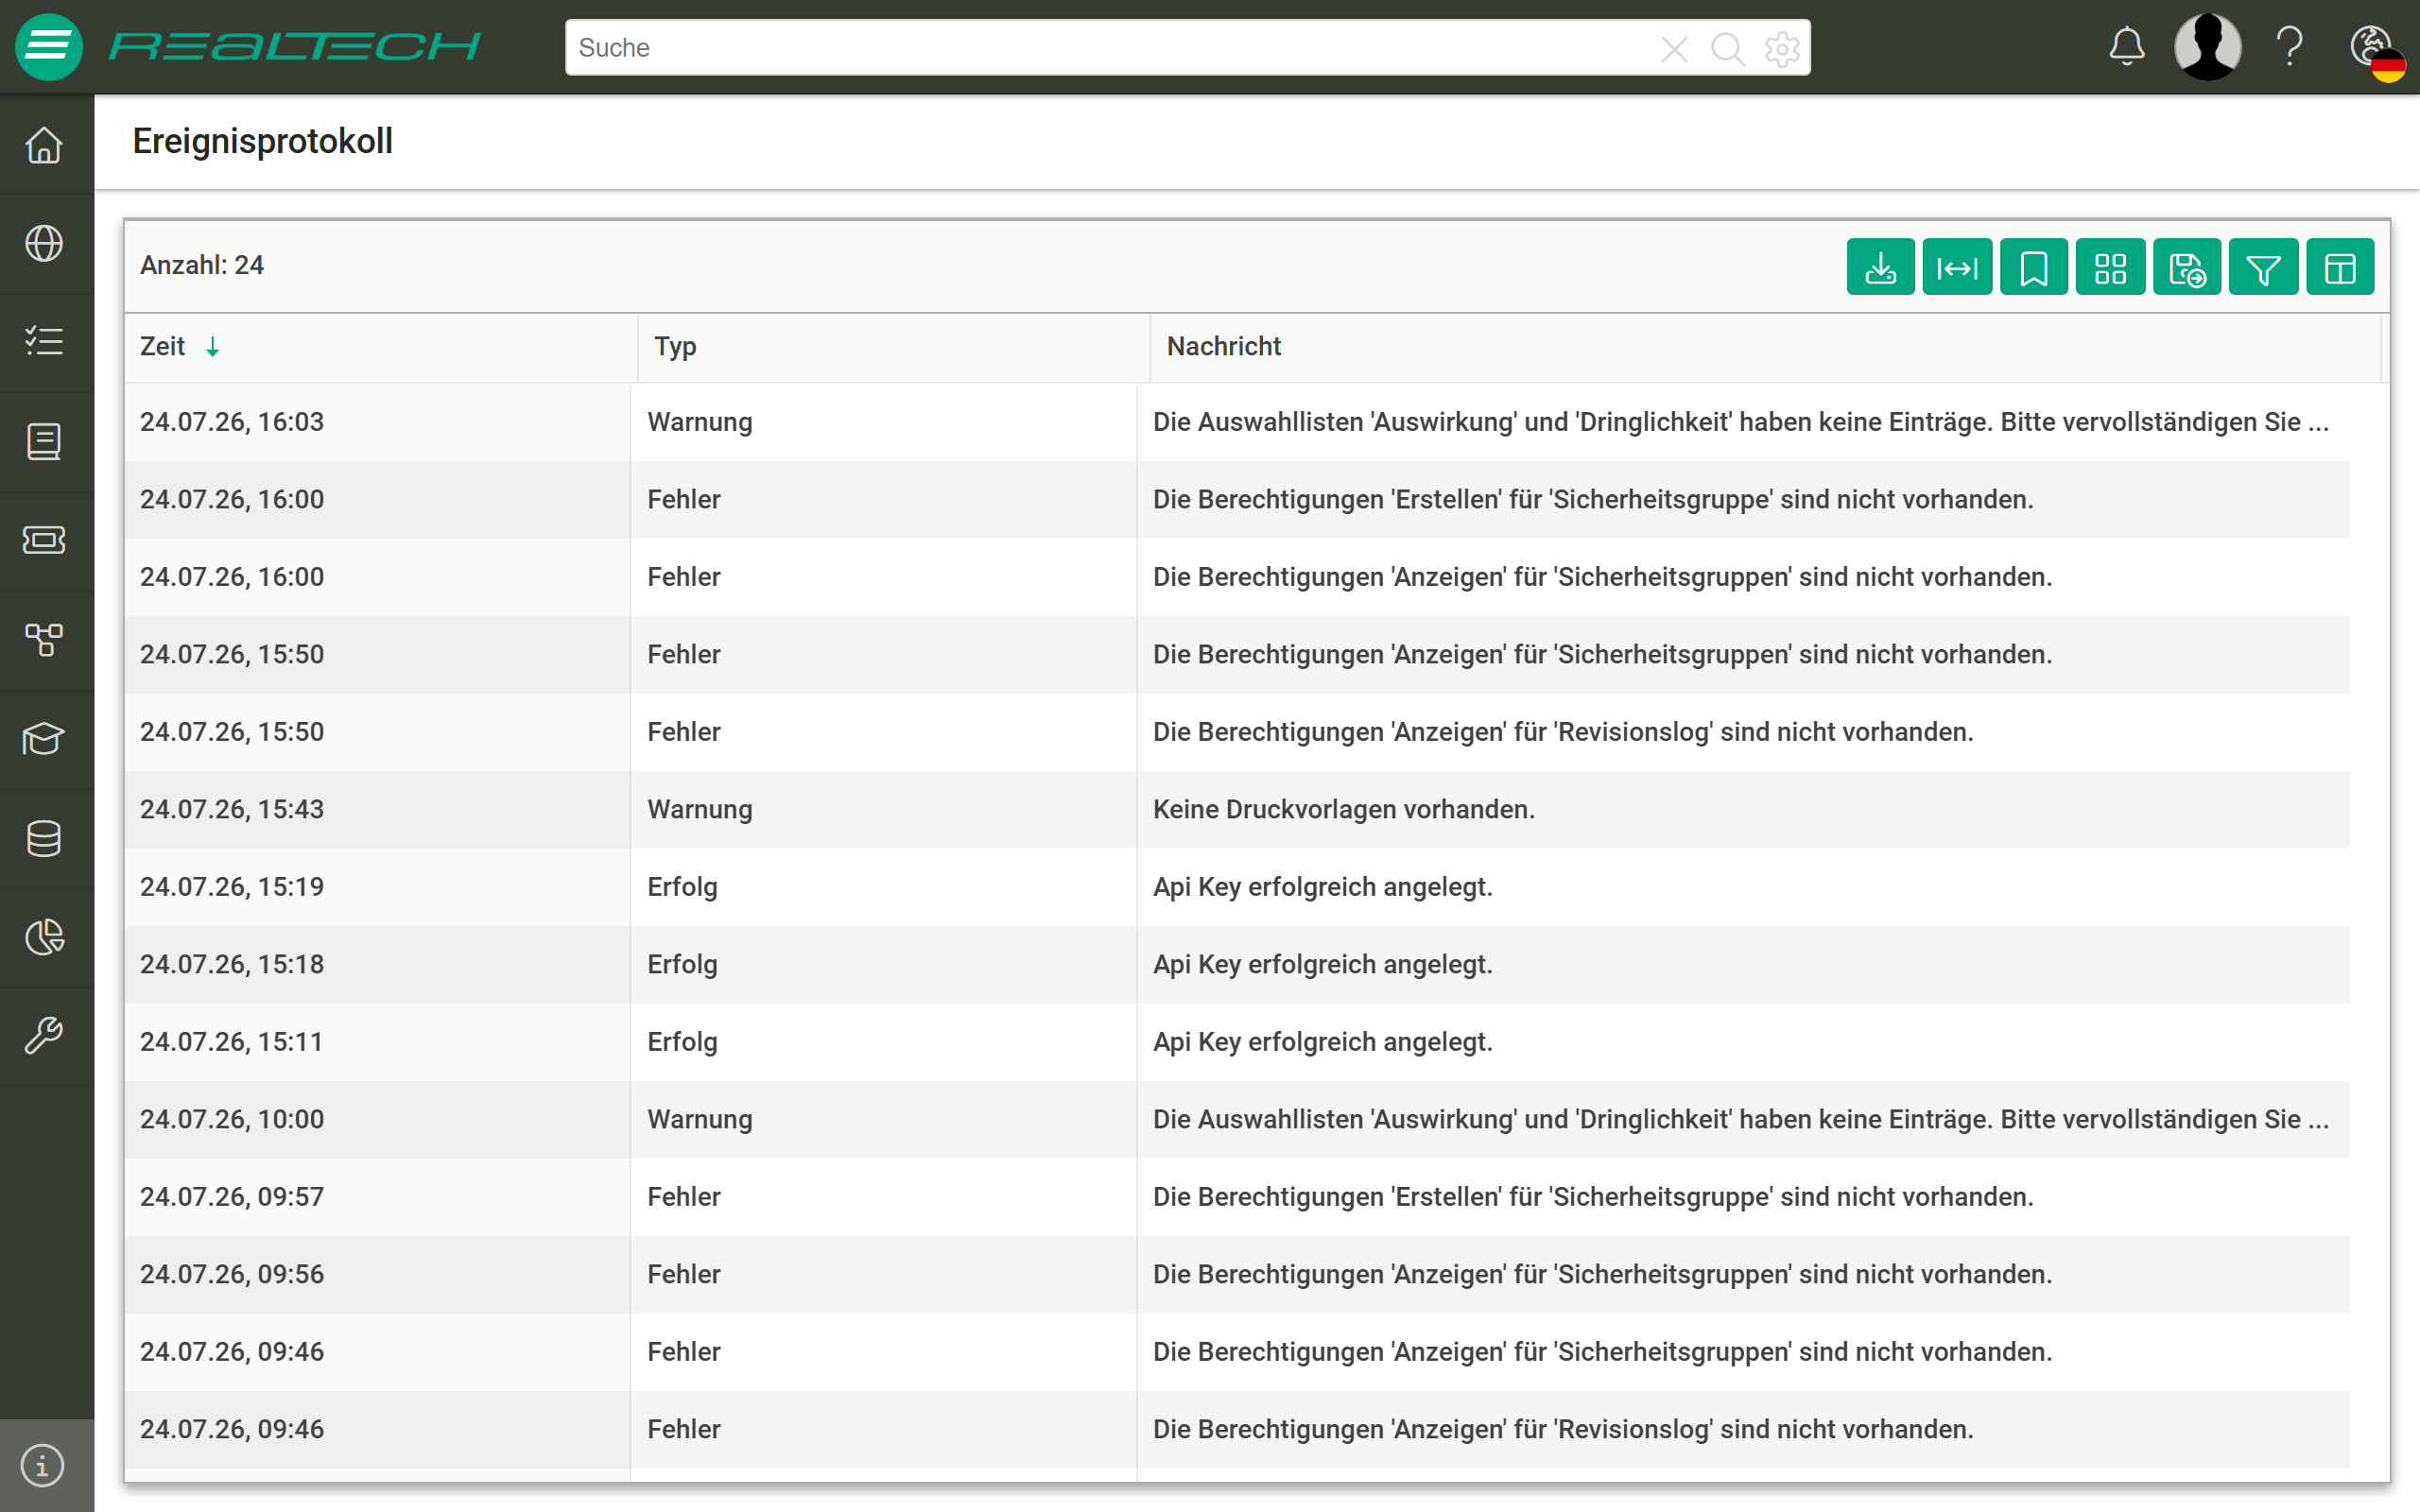Viewport: 2420px width, 1512px height.
Task: Click the save view toolbar button
Action: pos(2187,267)
